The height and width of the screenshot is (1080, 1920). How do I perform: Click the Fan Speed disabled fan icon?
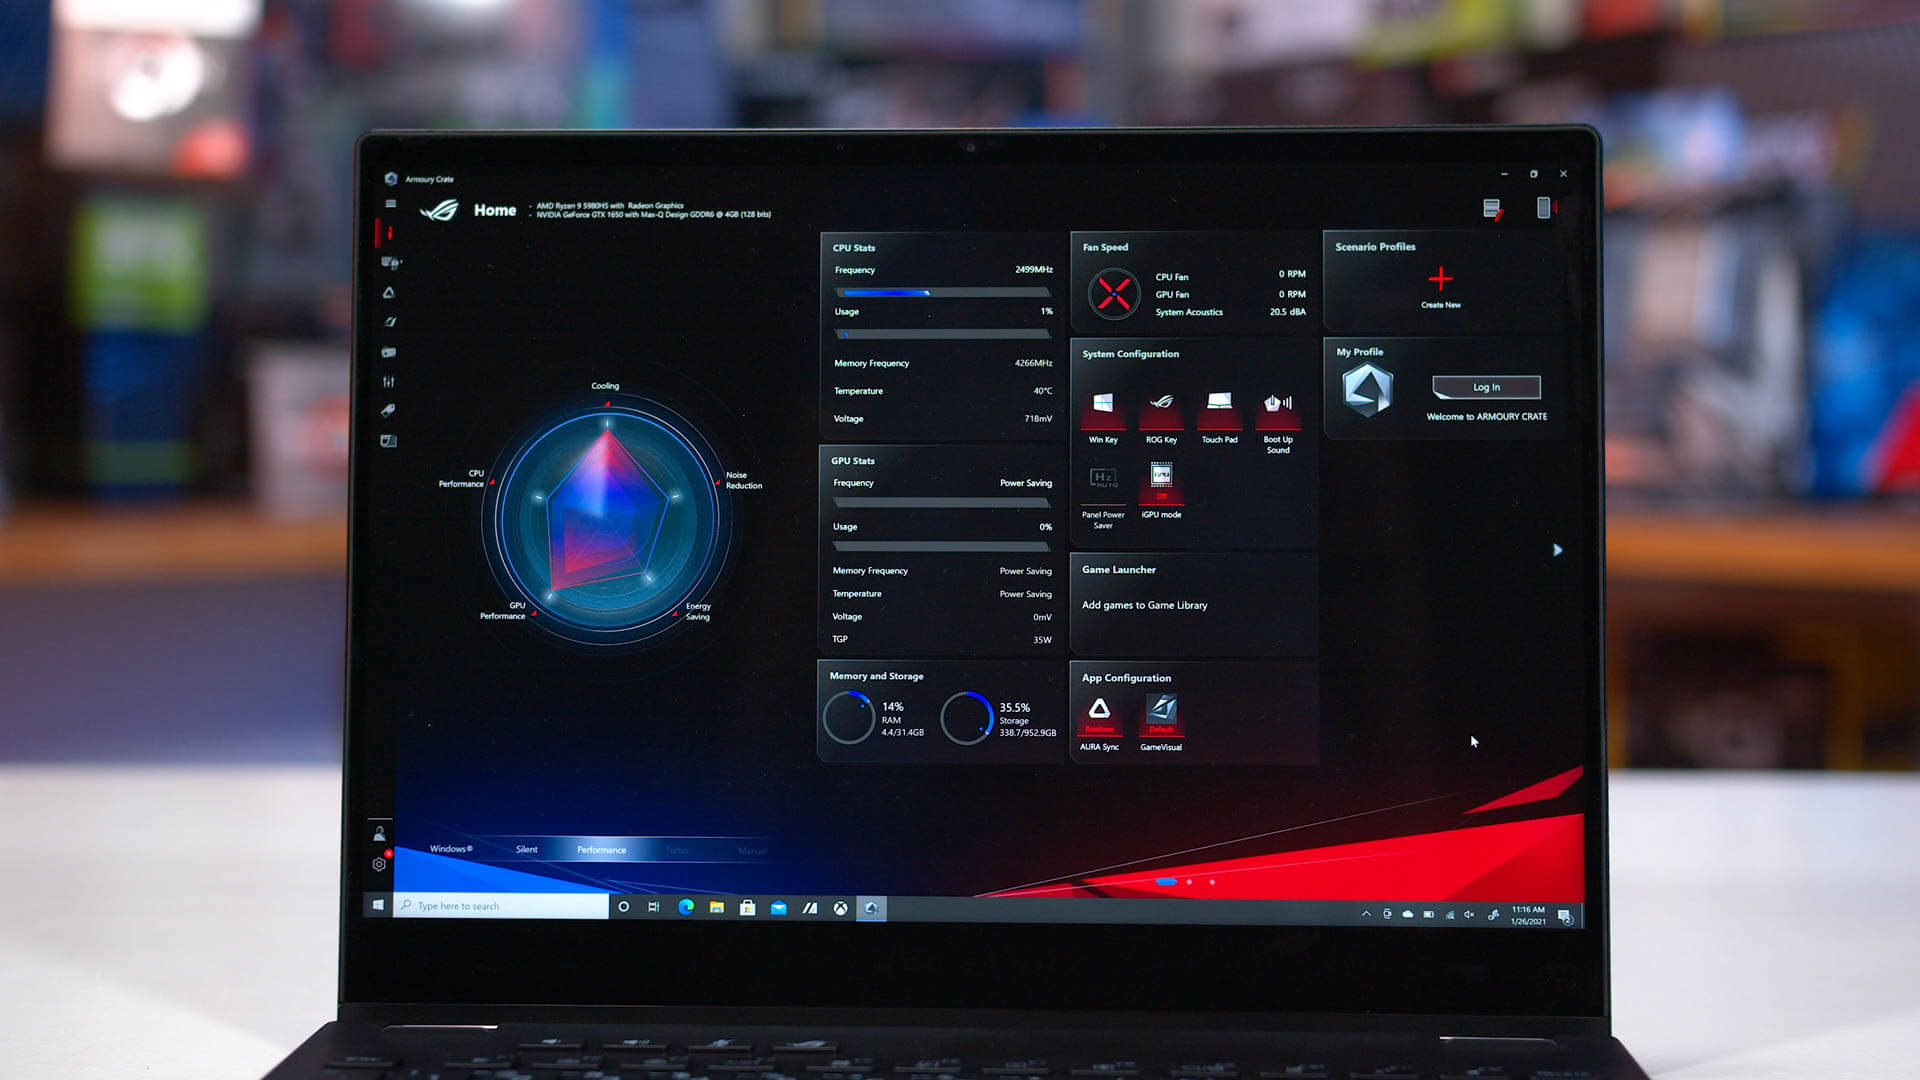[x=1114, y=294]
